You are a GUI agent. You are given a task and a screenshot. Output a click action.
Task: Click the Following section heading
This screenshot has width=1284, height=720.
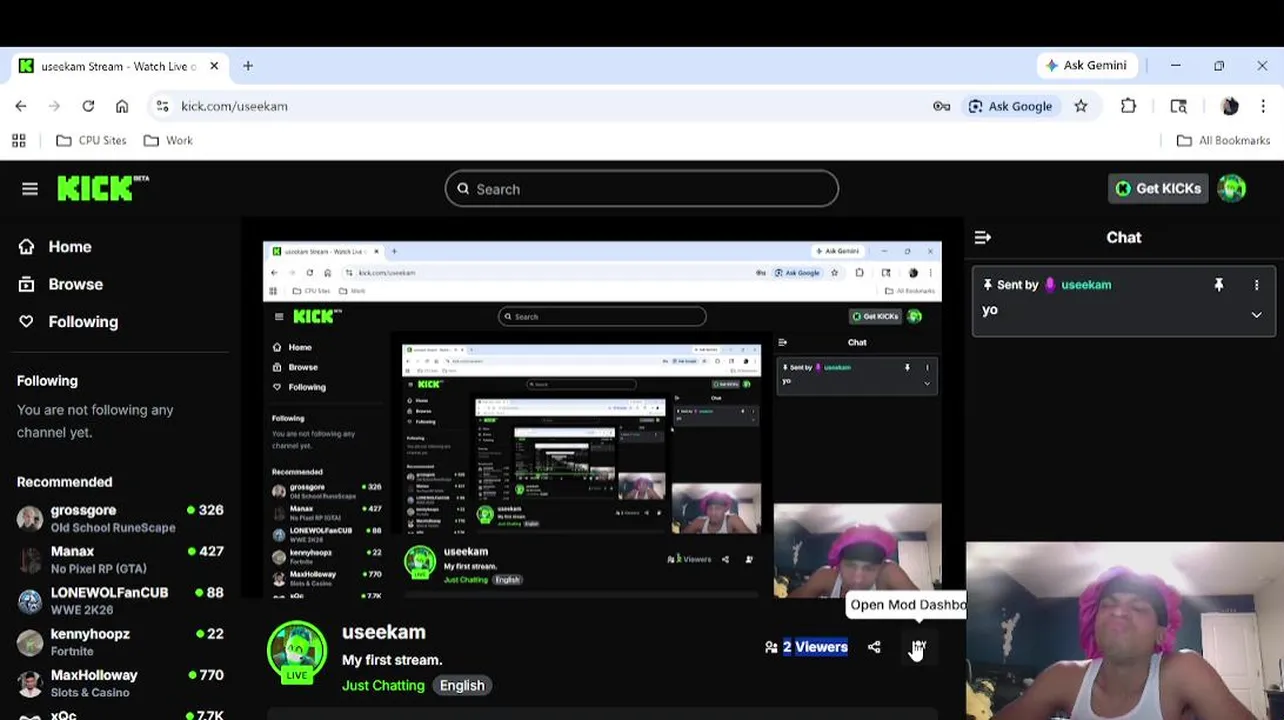[47, 381]
